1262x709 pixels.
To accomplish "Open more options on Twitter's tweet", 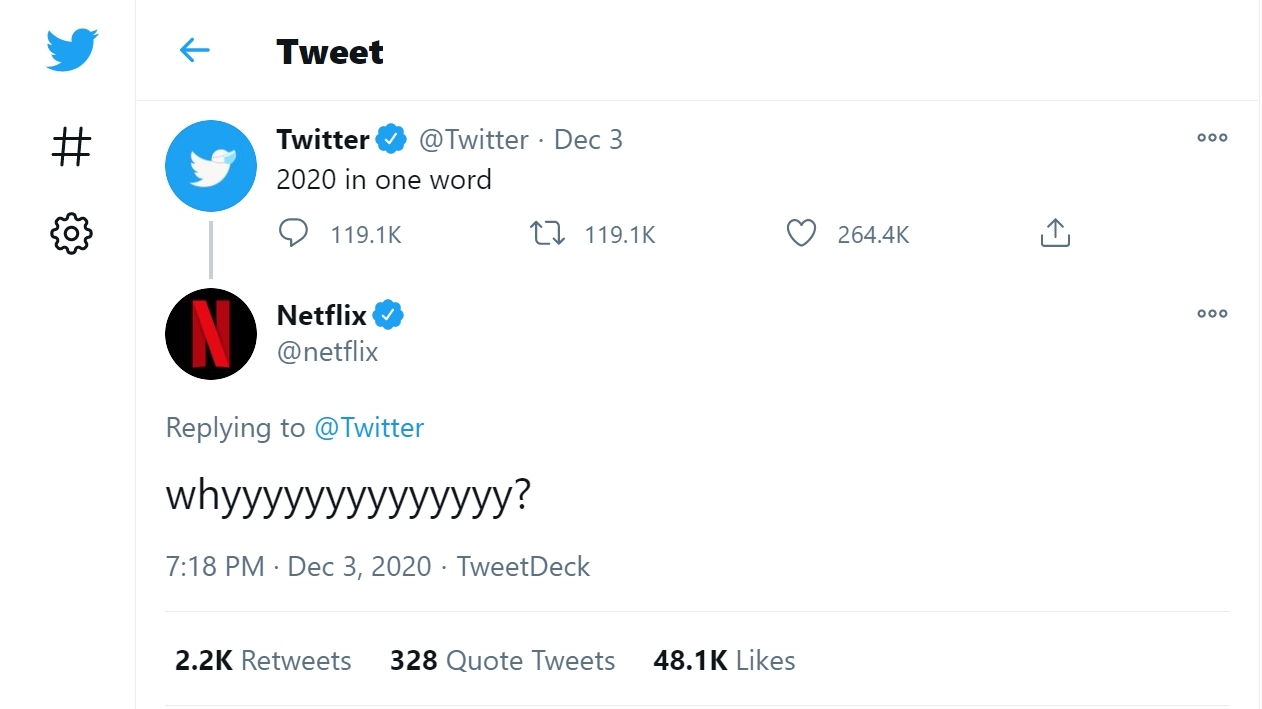I will (1212, 138).
